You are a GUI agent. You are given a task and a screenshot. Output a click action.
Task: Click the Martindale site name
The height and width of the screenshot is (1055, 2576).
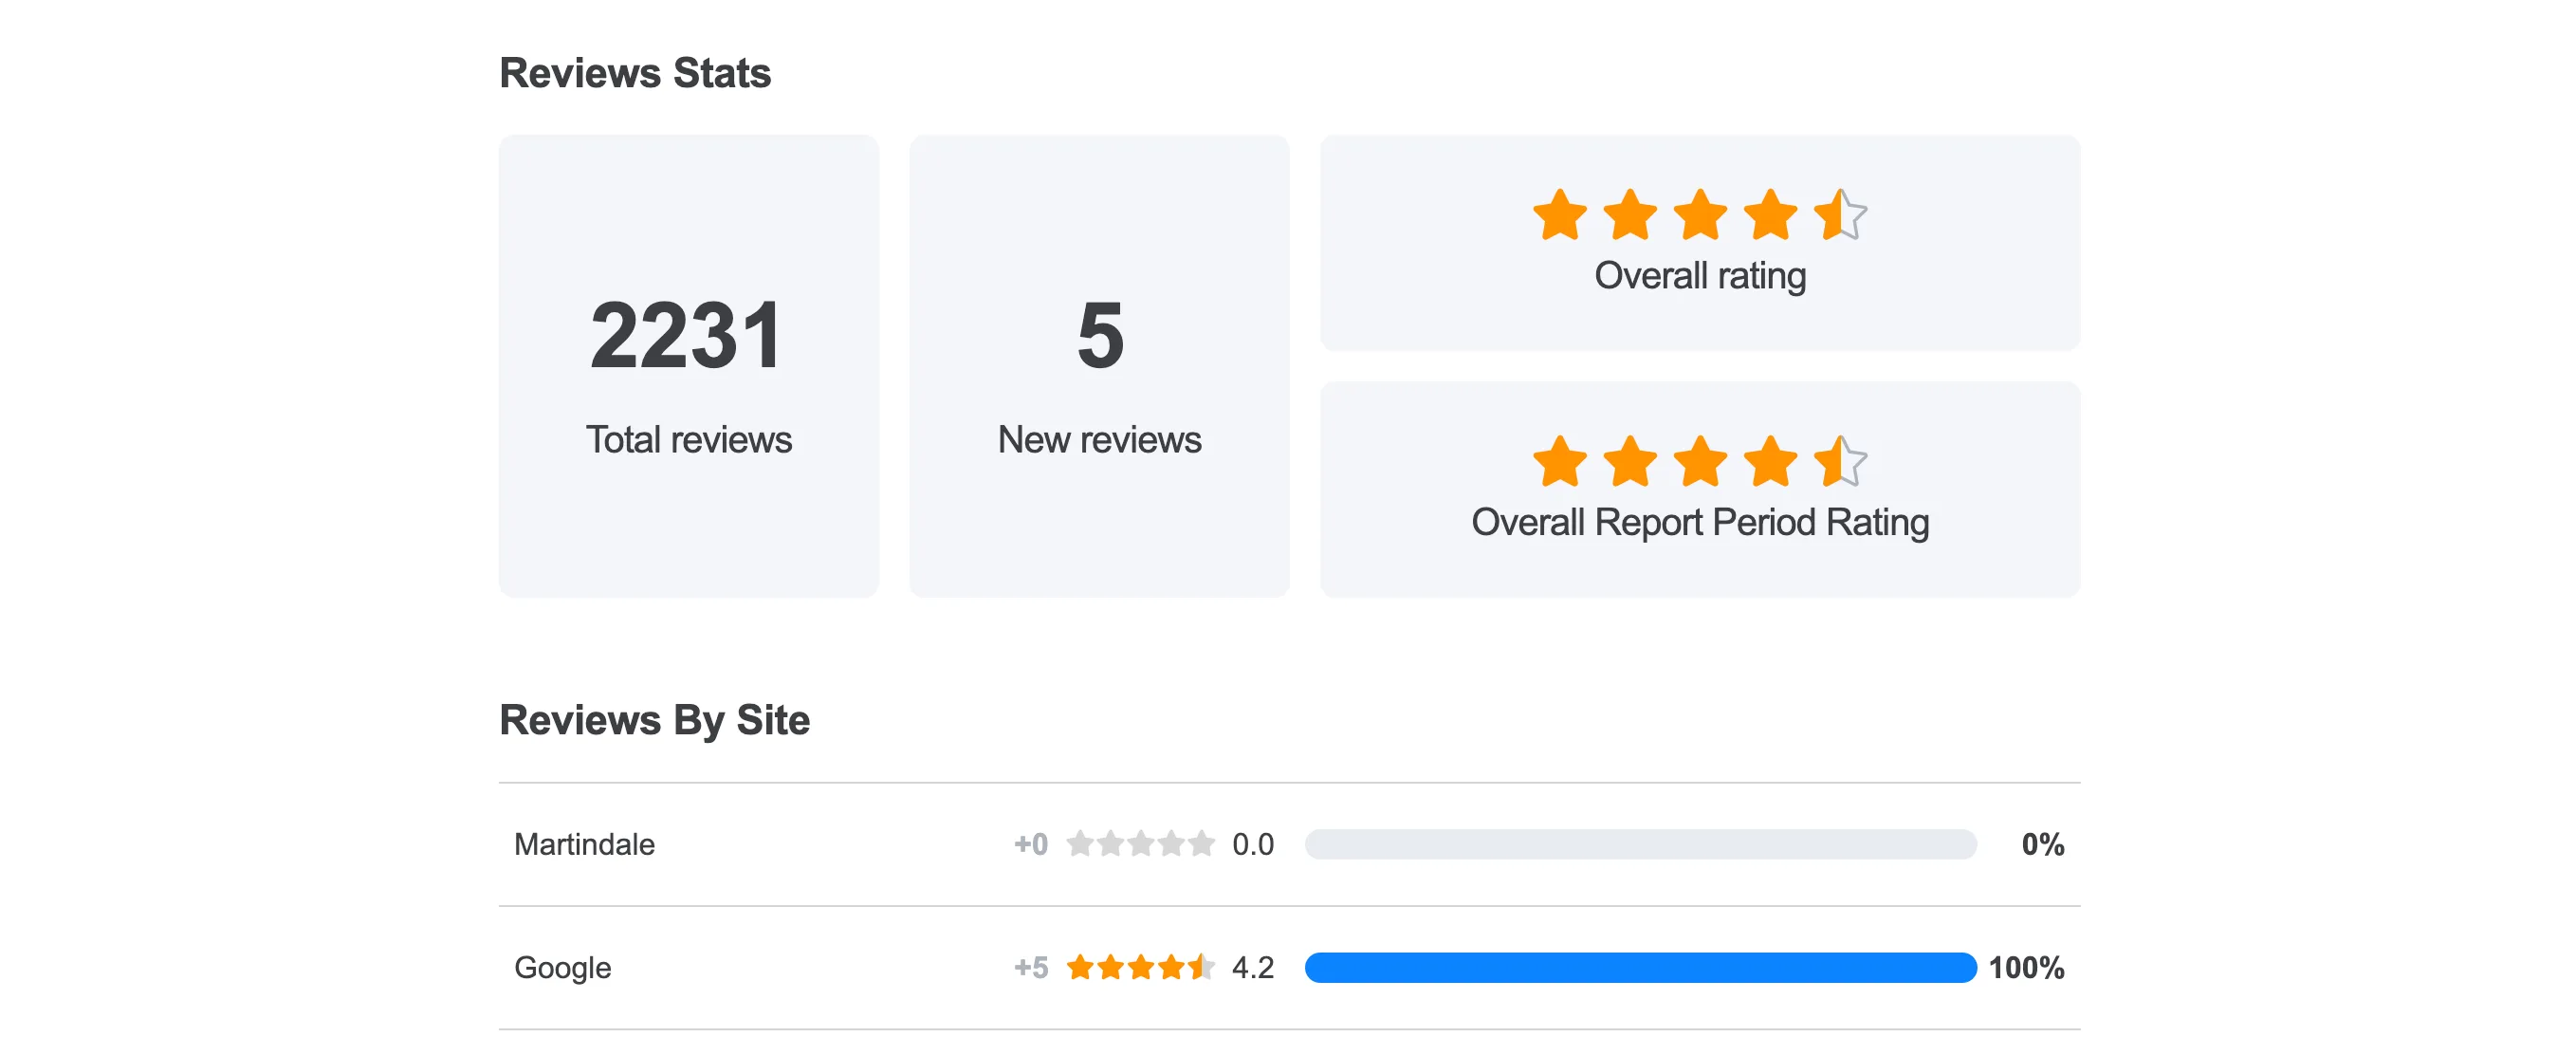tap(584, 844)
